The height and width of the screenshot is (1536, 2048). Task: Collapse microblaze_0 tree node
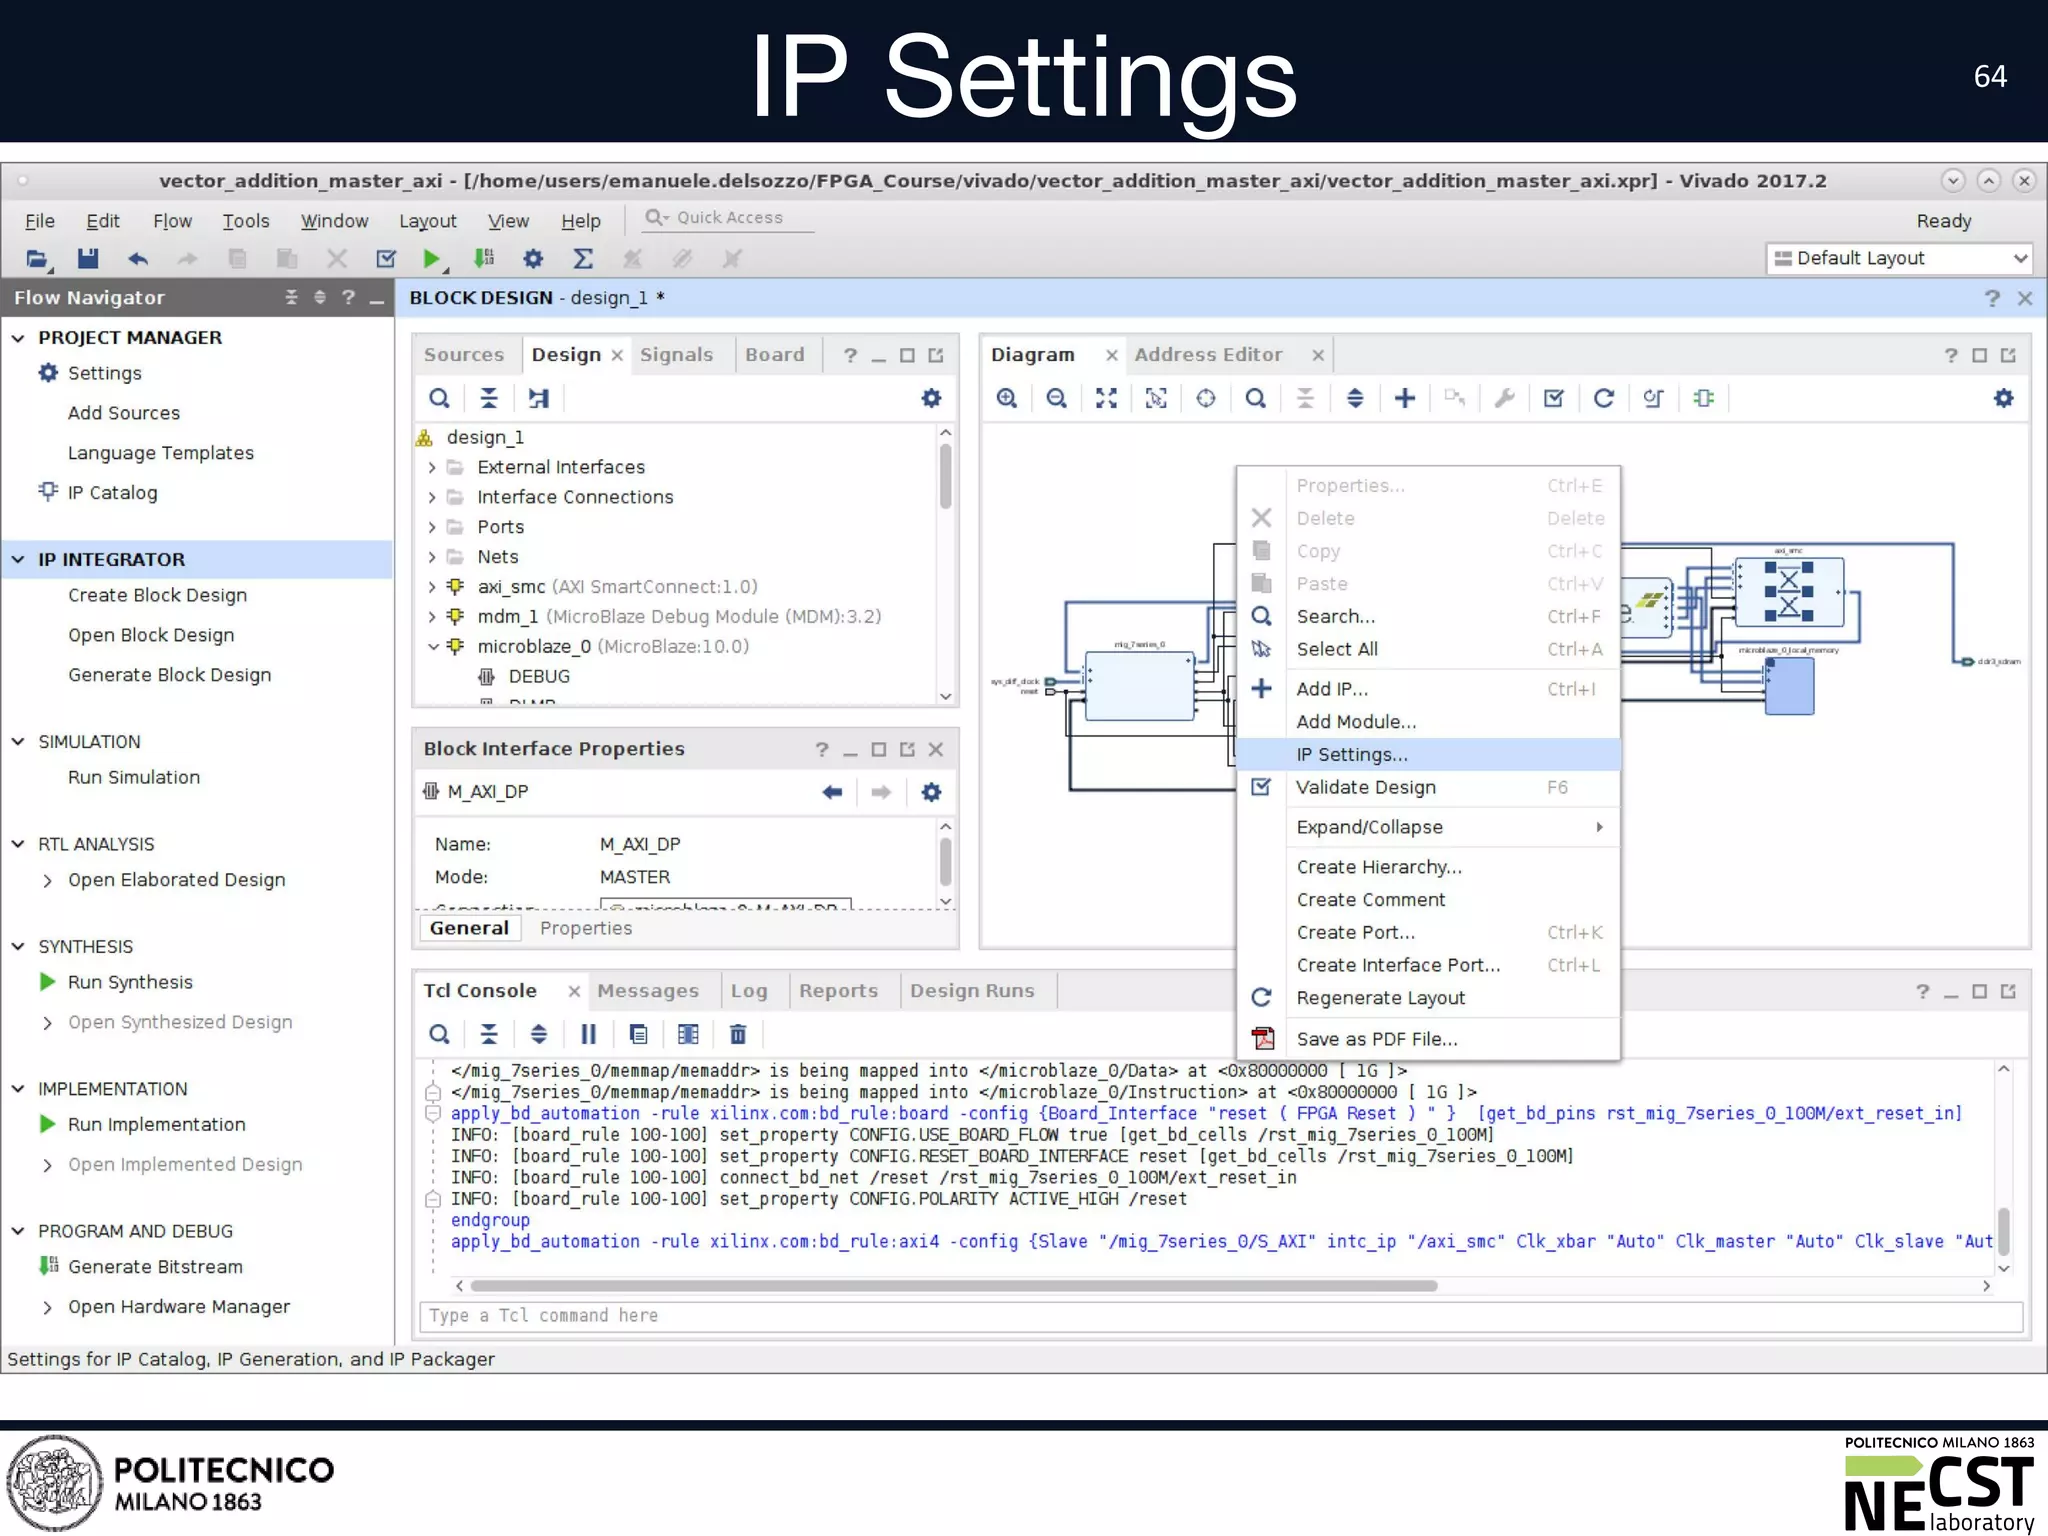432,647
